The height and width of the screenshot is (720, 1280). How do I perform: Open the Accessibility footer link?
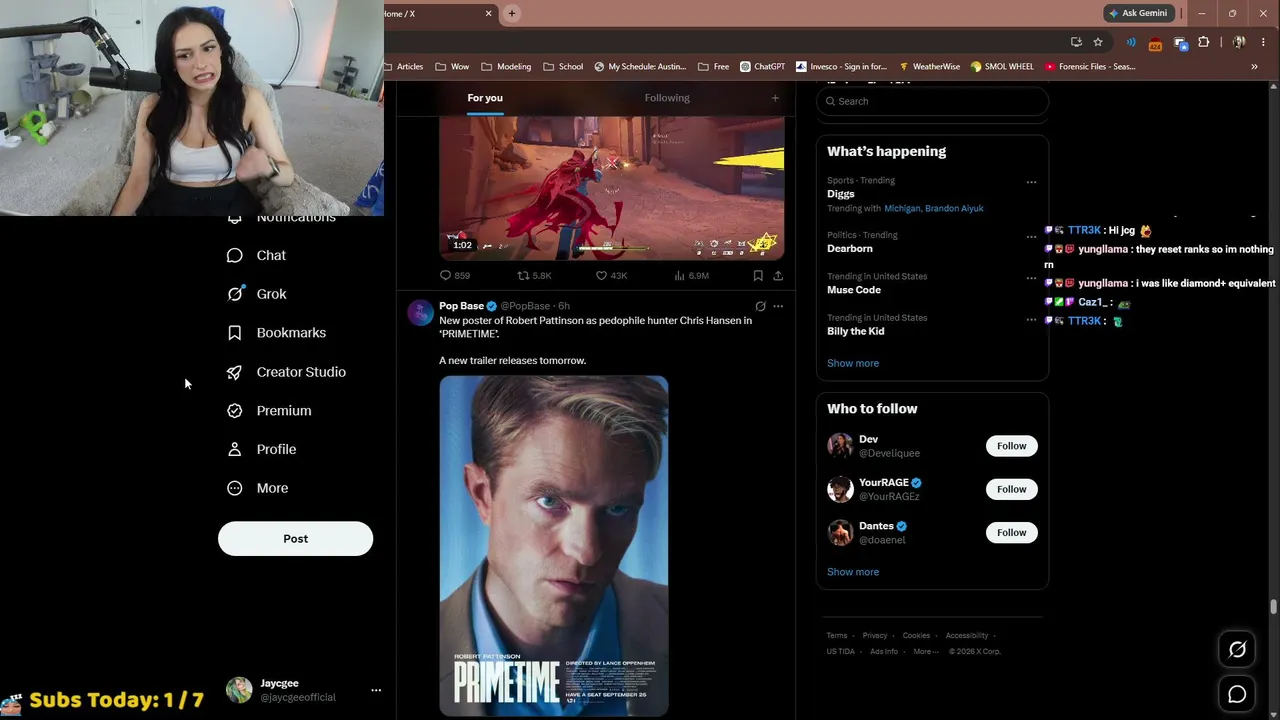pyautogui.click(x=967, y=636)
